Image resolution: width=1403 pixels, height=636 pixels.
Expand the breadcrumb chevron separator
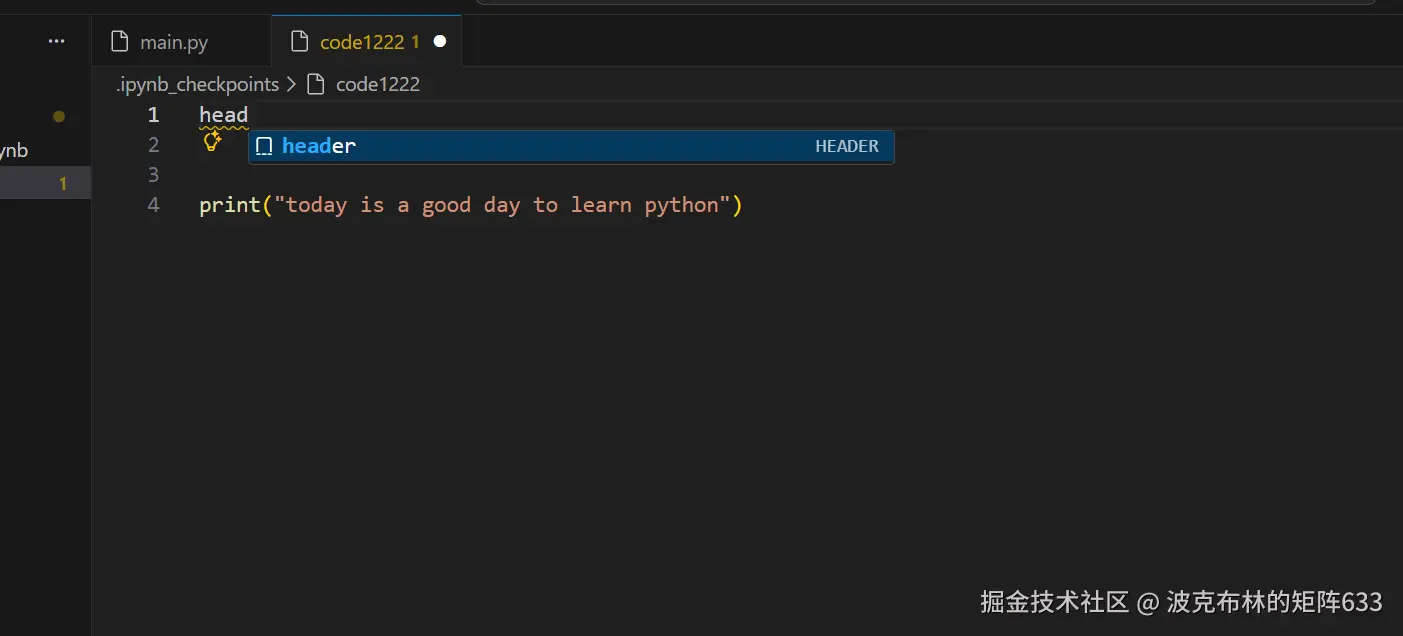292,84
